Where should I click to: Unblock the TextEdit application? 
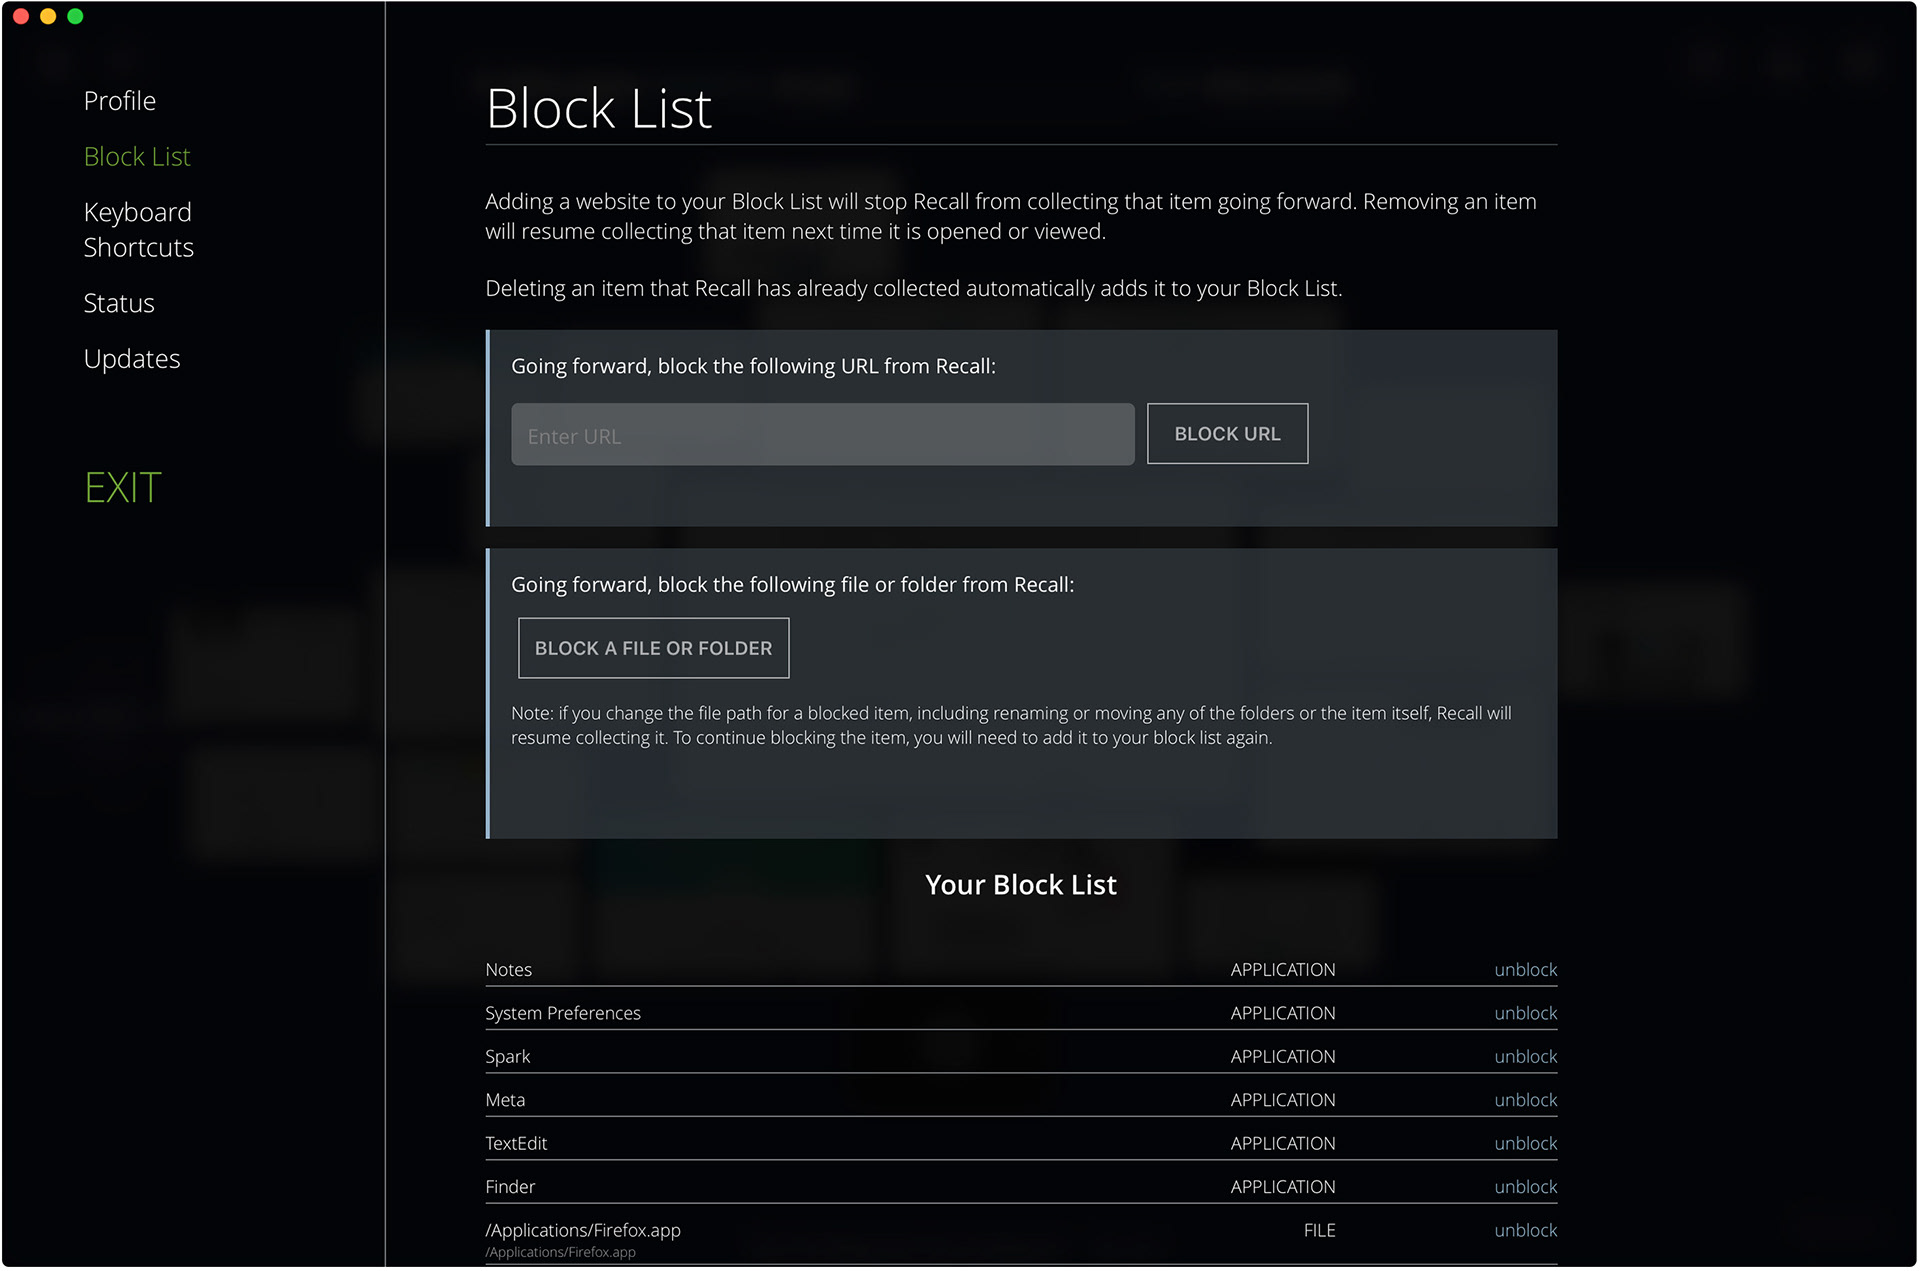pyautogui.click(x=1525, y=1143)
